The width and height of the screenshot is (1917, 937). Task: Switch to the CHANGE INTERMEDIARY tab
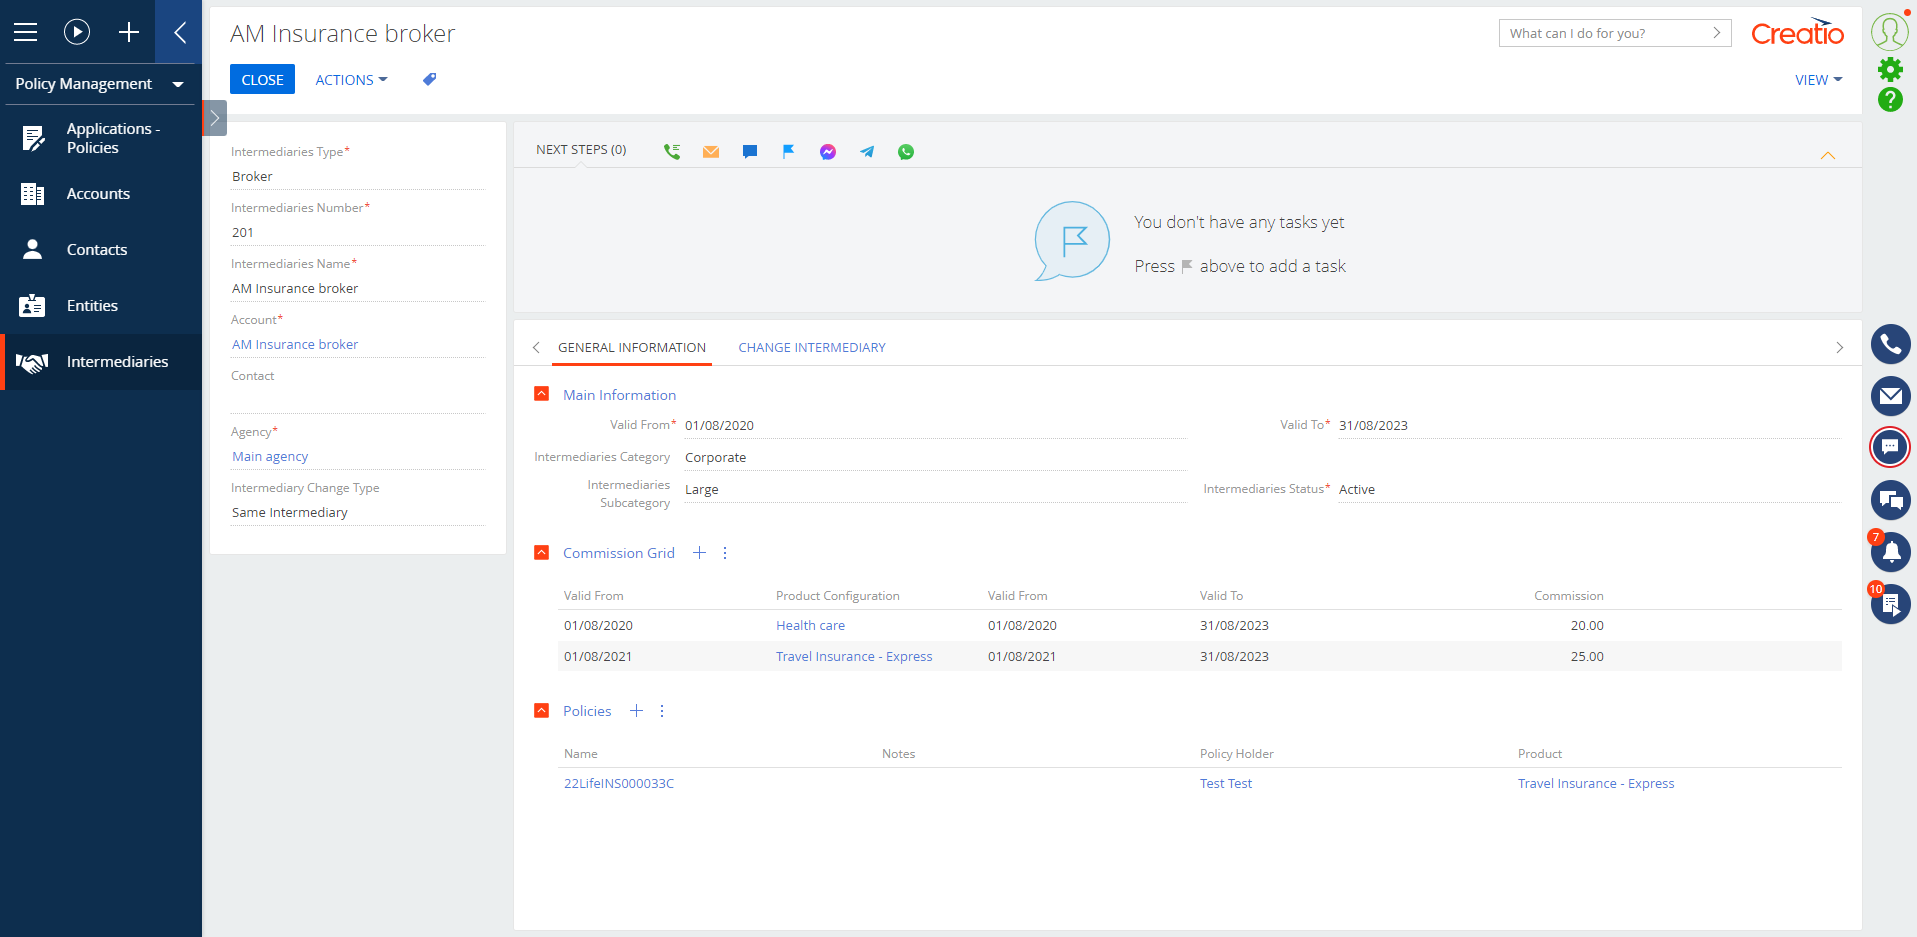tap(811, 347)
